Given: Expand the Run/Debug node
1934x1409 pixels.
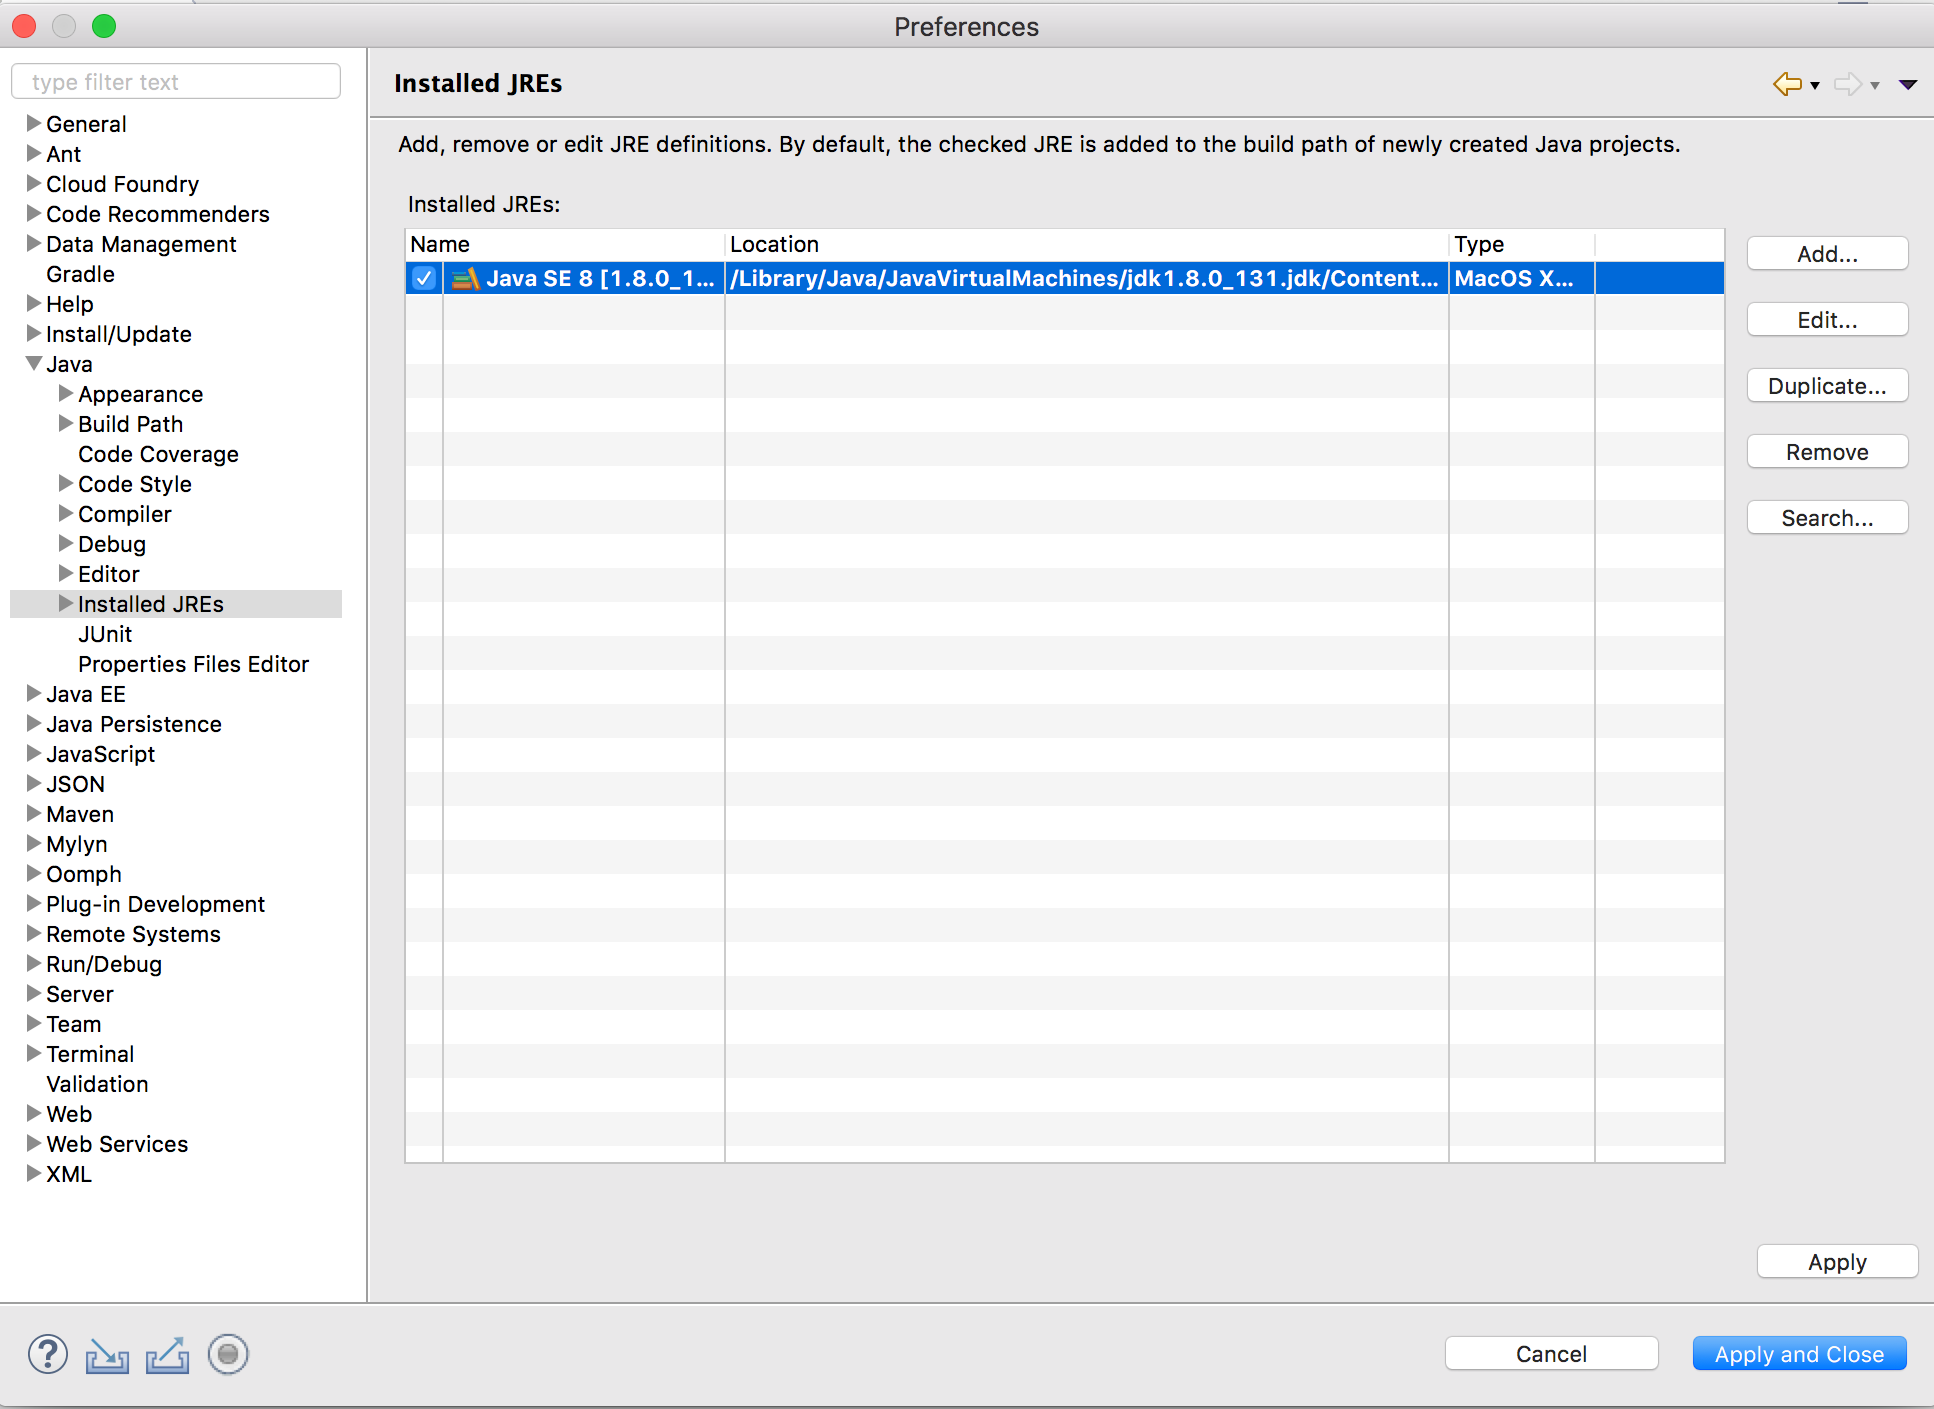Looking at the screenshot, I should [34, 963].
